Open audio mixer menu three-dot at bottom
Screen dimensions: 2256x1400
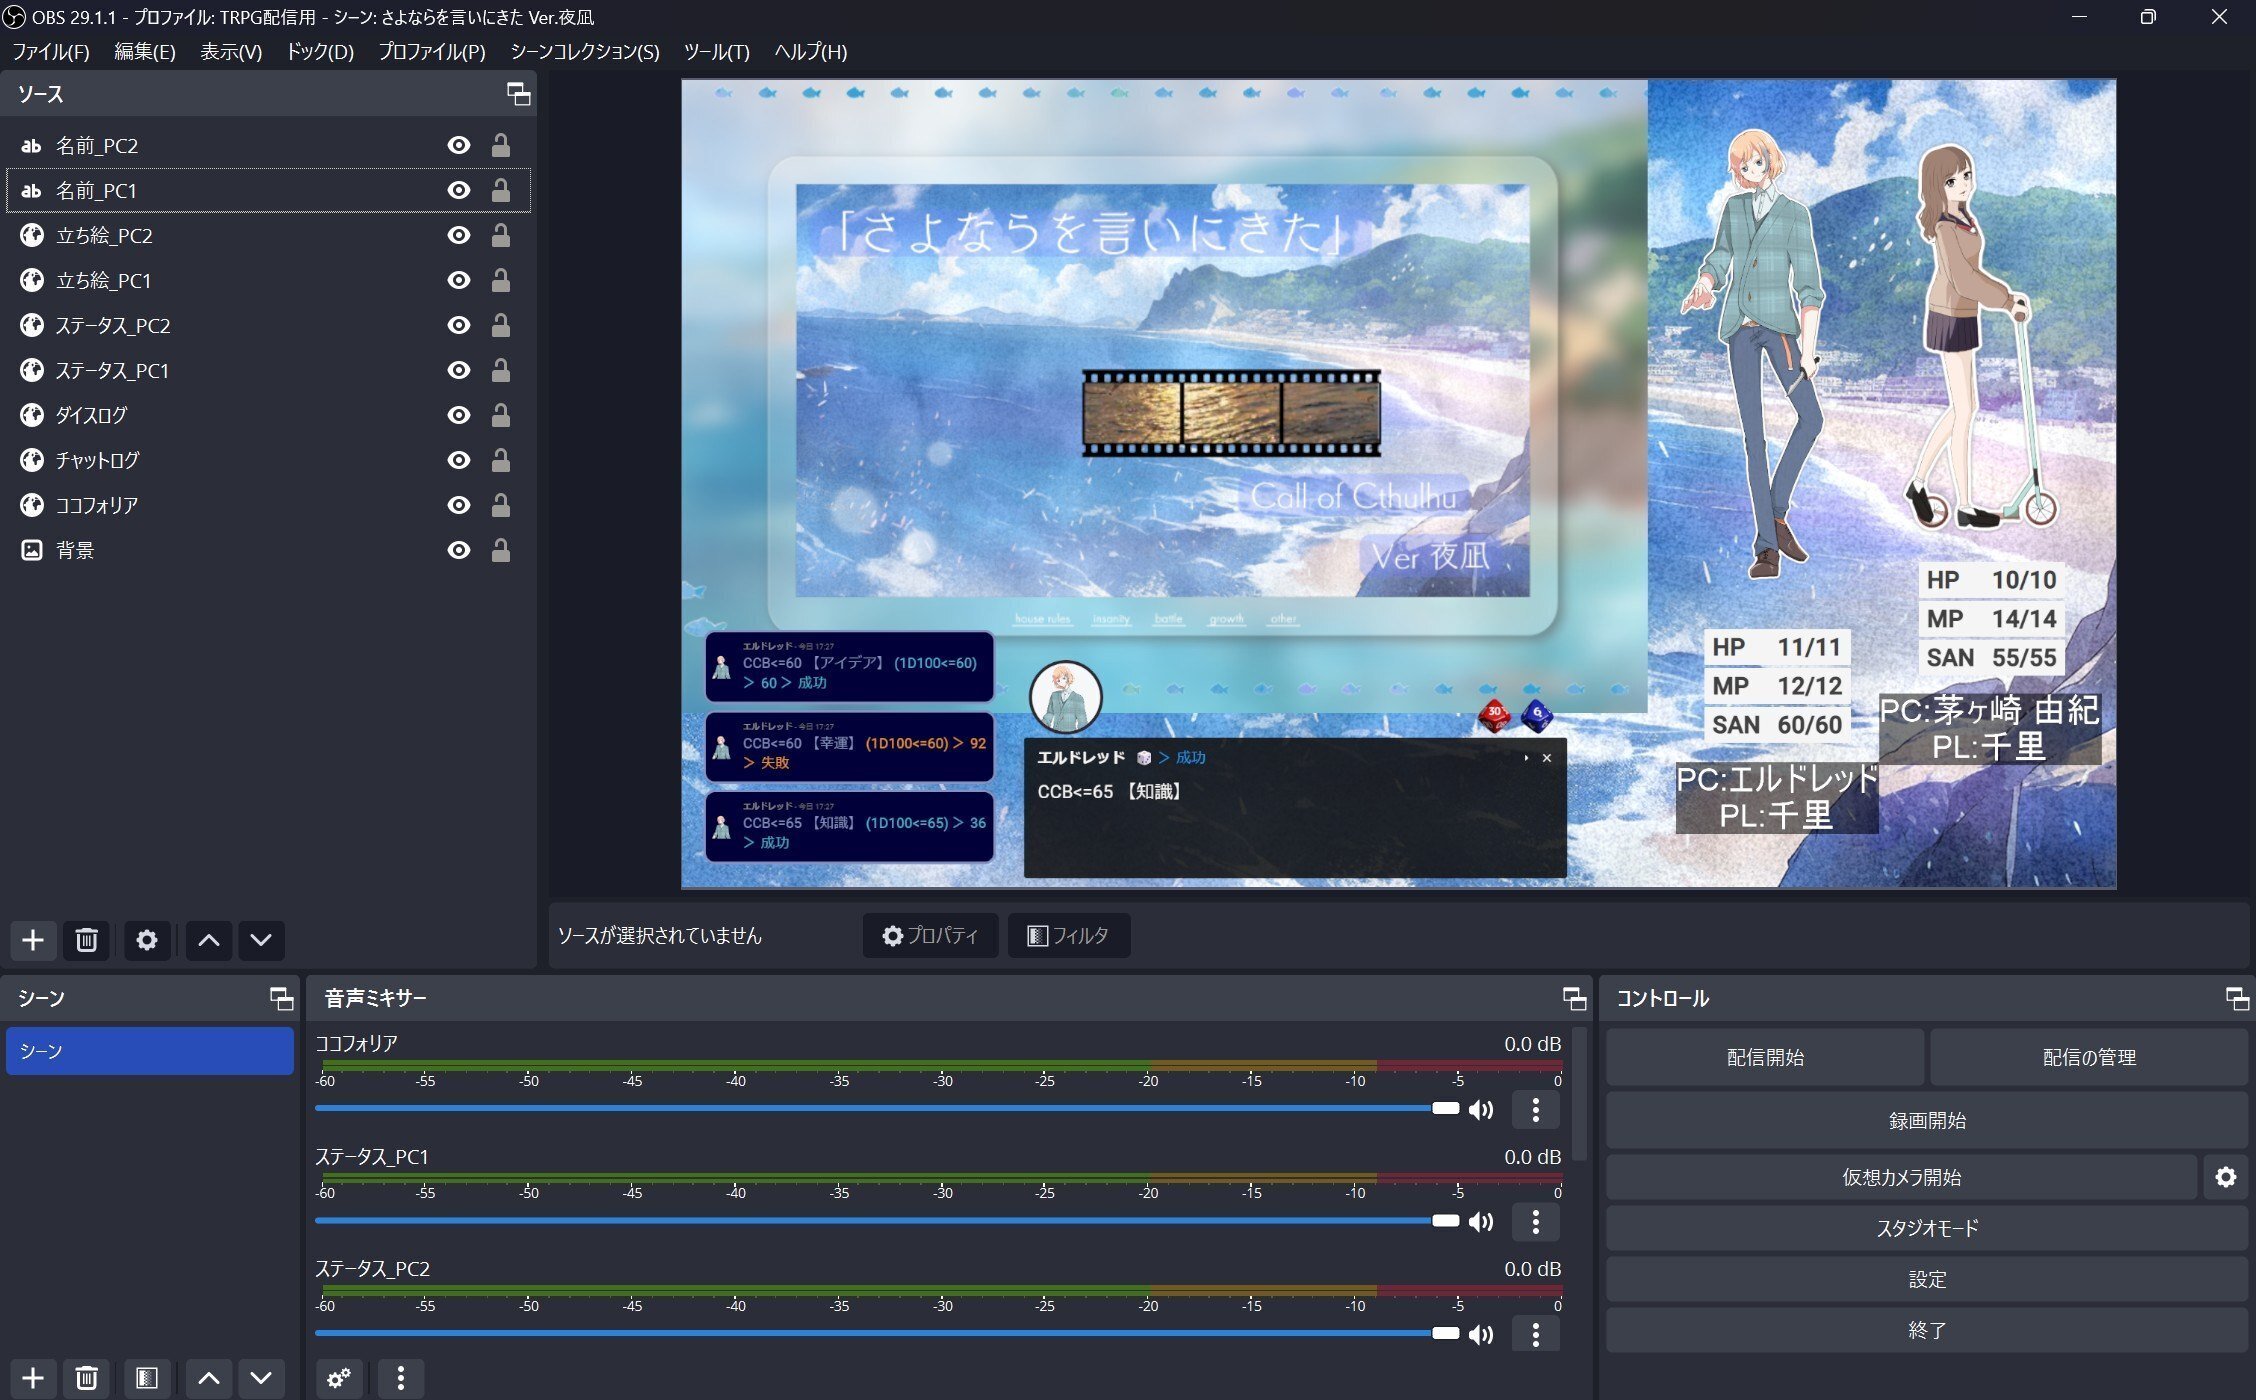tap(400, 1379)
